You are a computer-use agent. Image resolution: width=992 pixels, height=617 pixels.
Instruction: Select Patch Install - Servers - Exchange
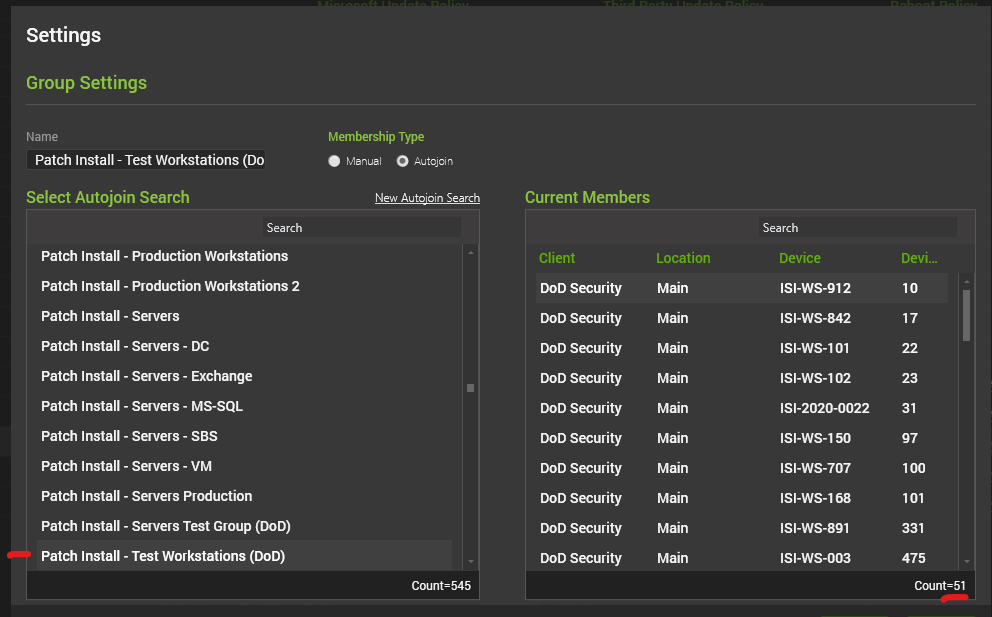tap(146, 376)
